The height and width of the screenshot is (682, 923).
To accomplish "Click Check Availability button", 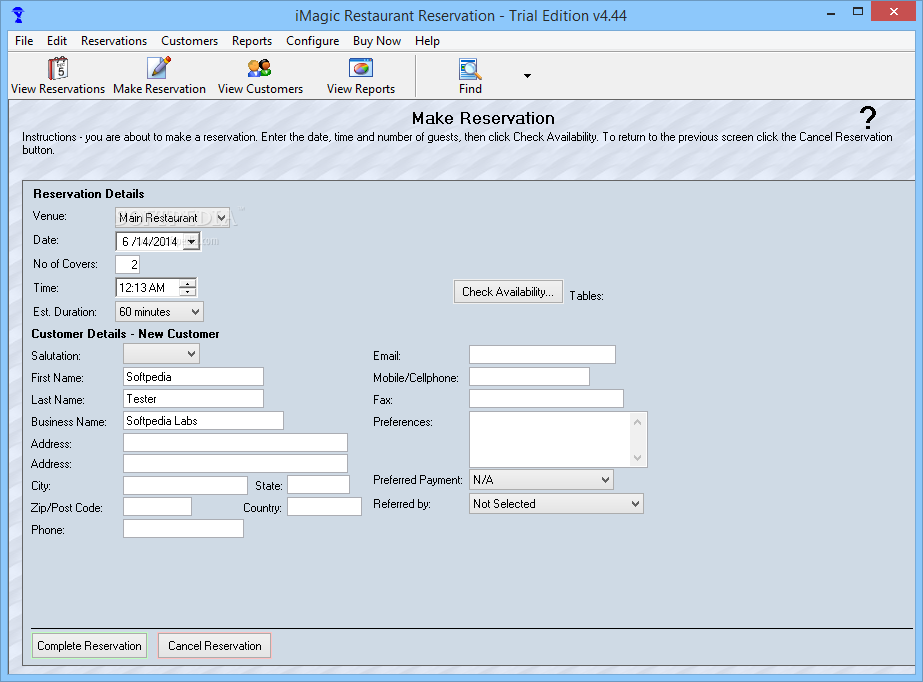I will click(x=508, y=292).
